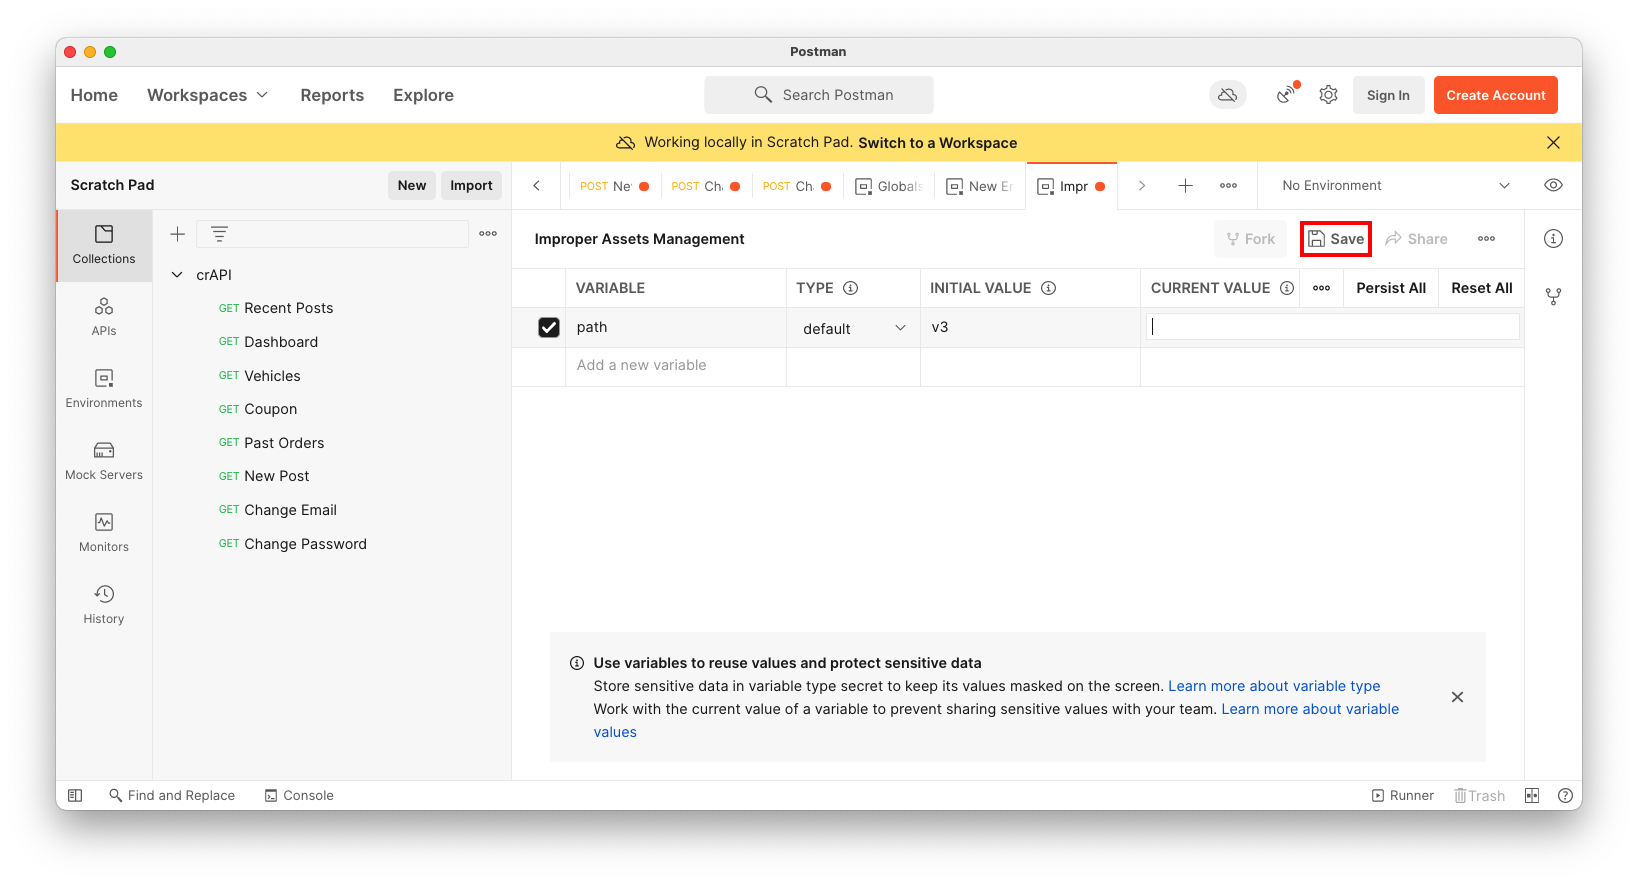
Task: Open the type dropdown for path variable
Action: coord(854,328)
